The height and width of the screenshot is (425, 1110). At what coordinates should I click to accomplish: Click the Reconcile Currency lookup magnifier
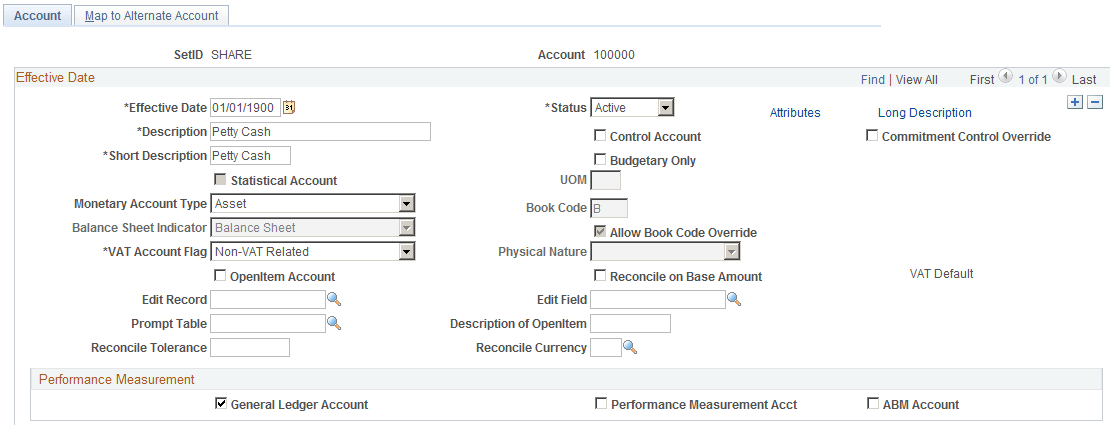pyautogui.click(x=630, y=348)
